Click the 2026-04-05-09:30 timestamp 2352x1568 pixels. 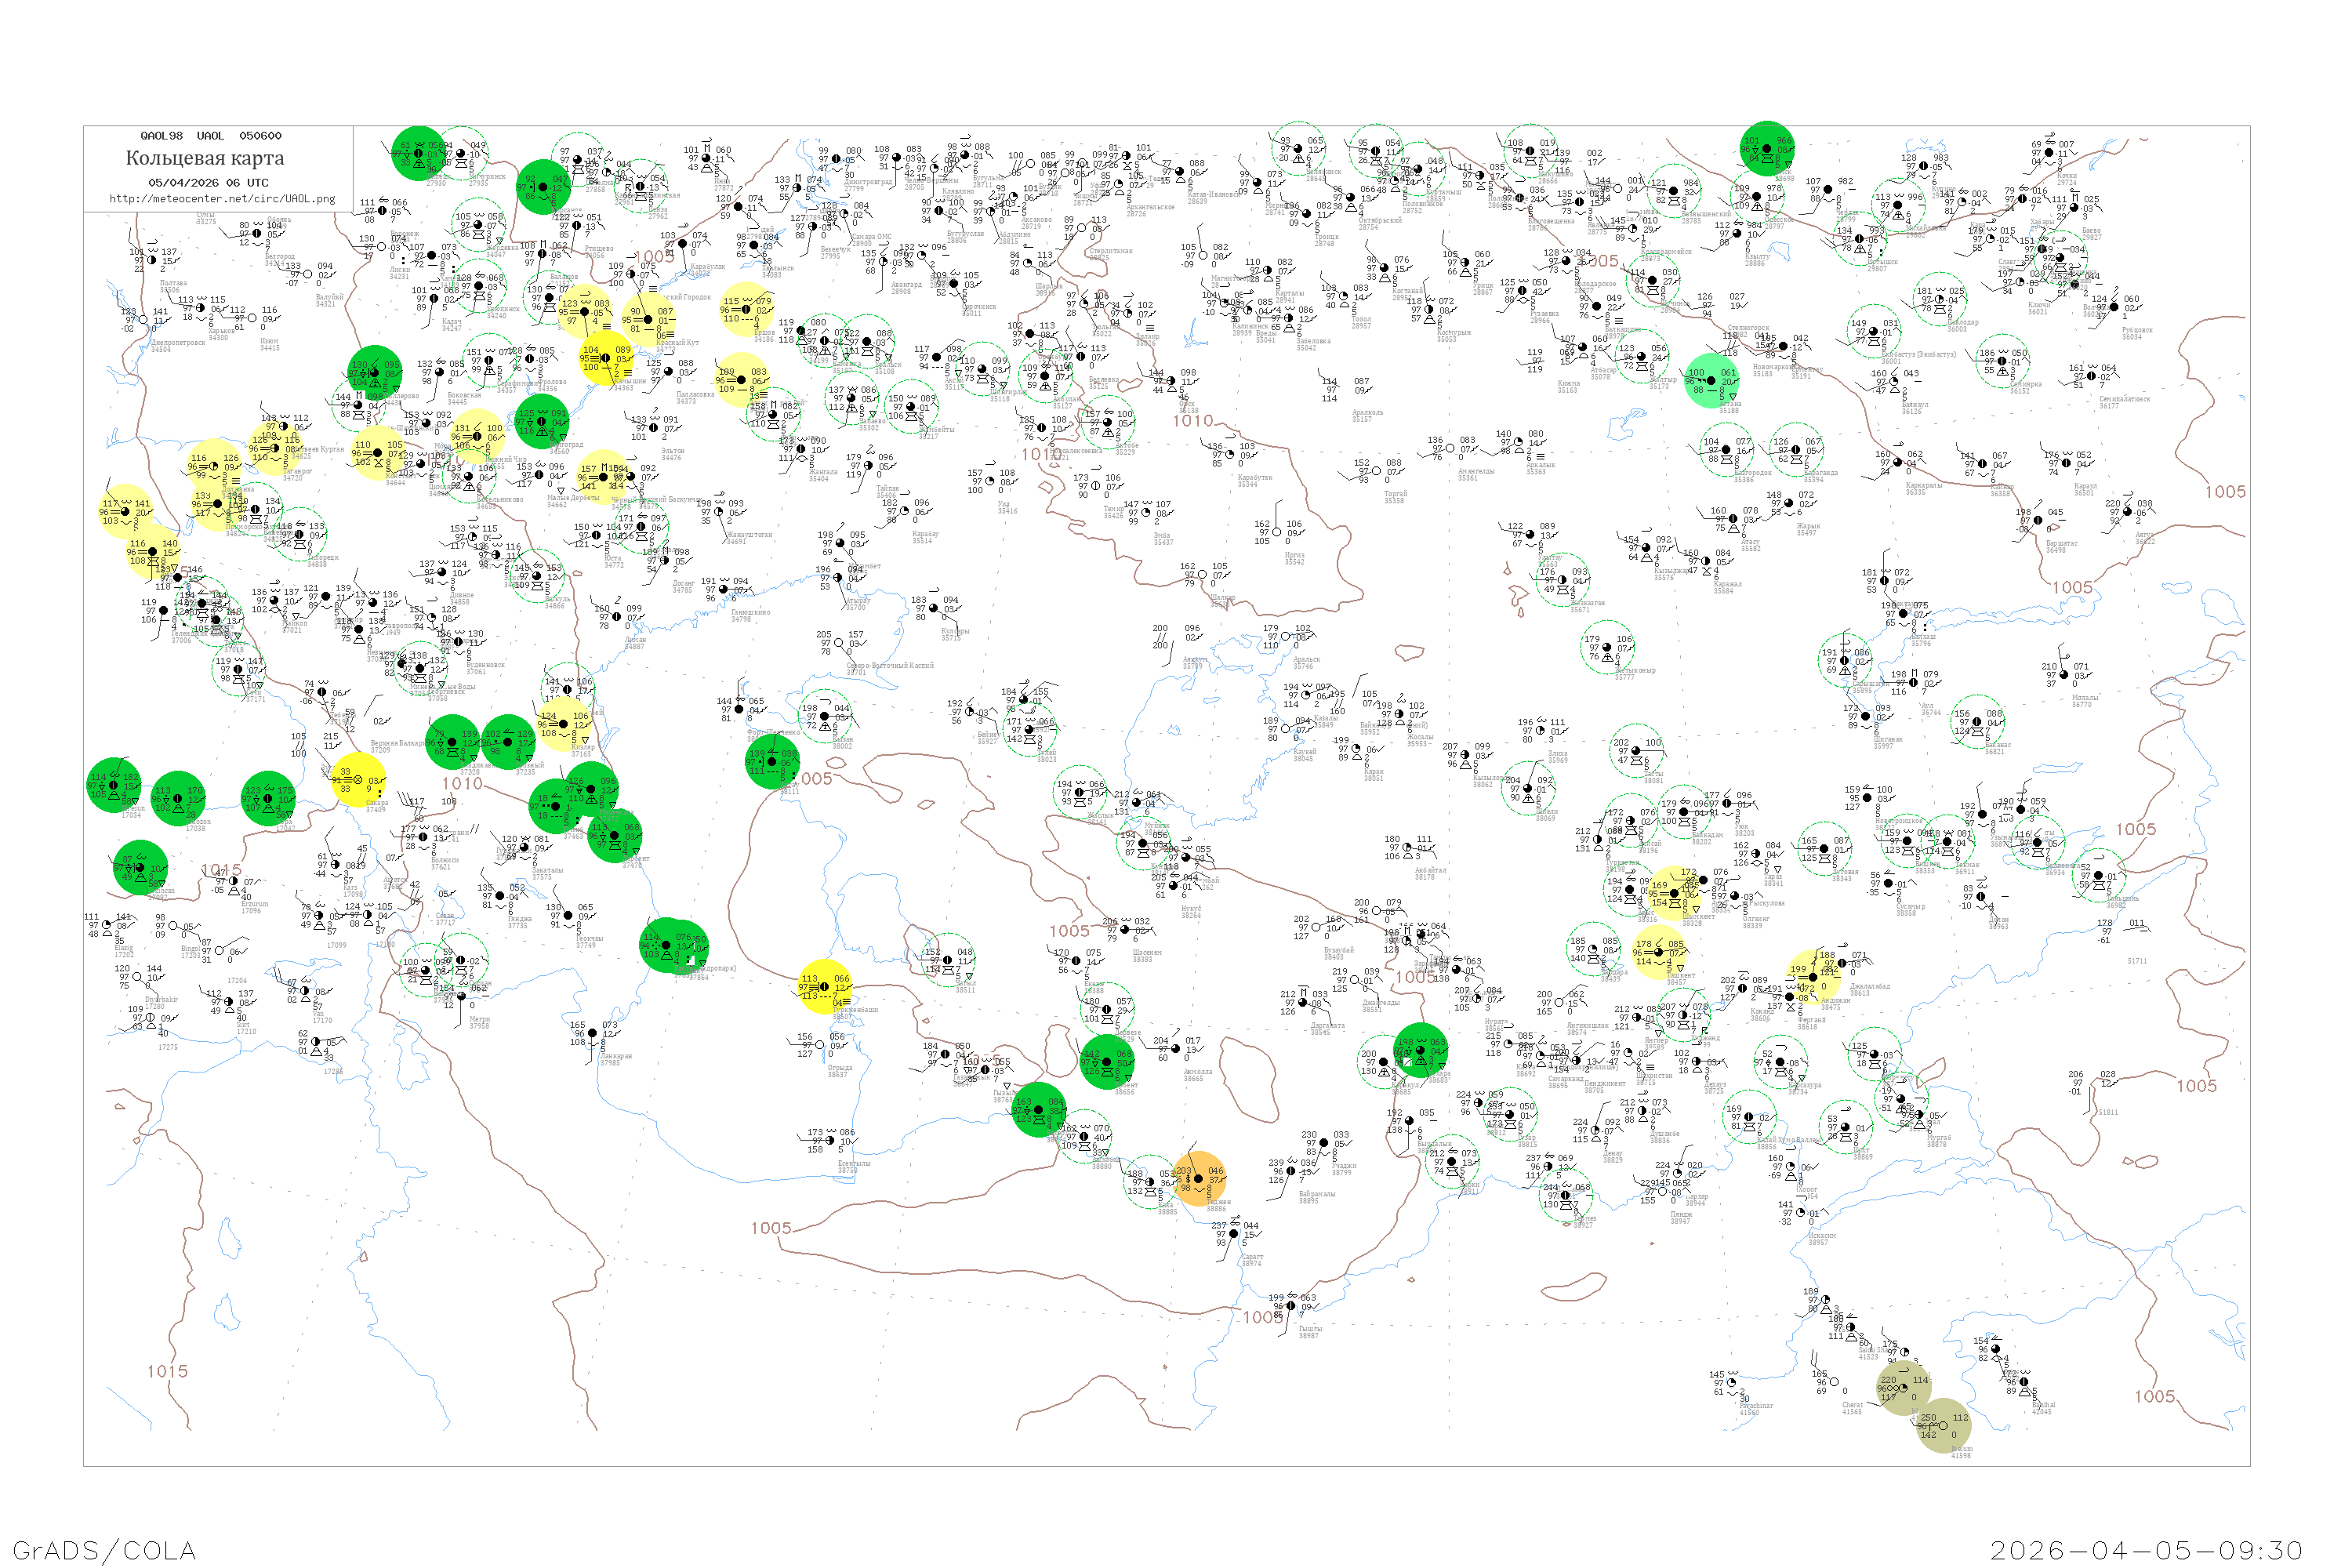click(x=2146, y=1550)
